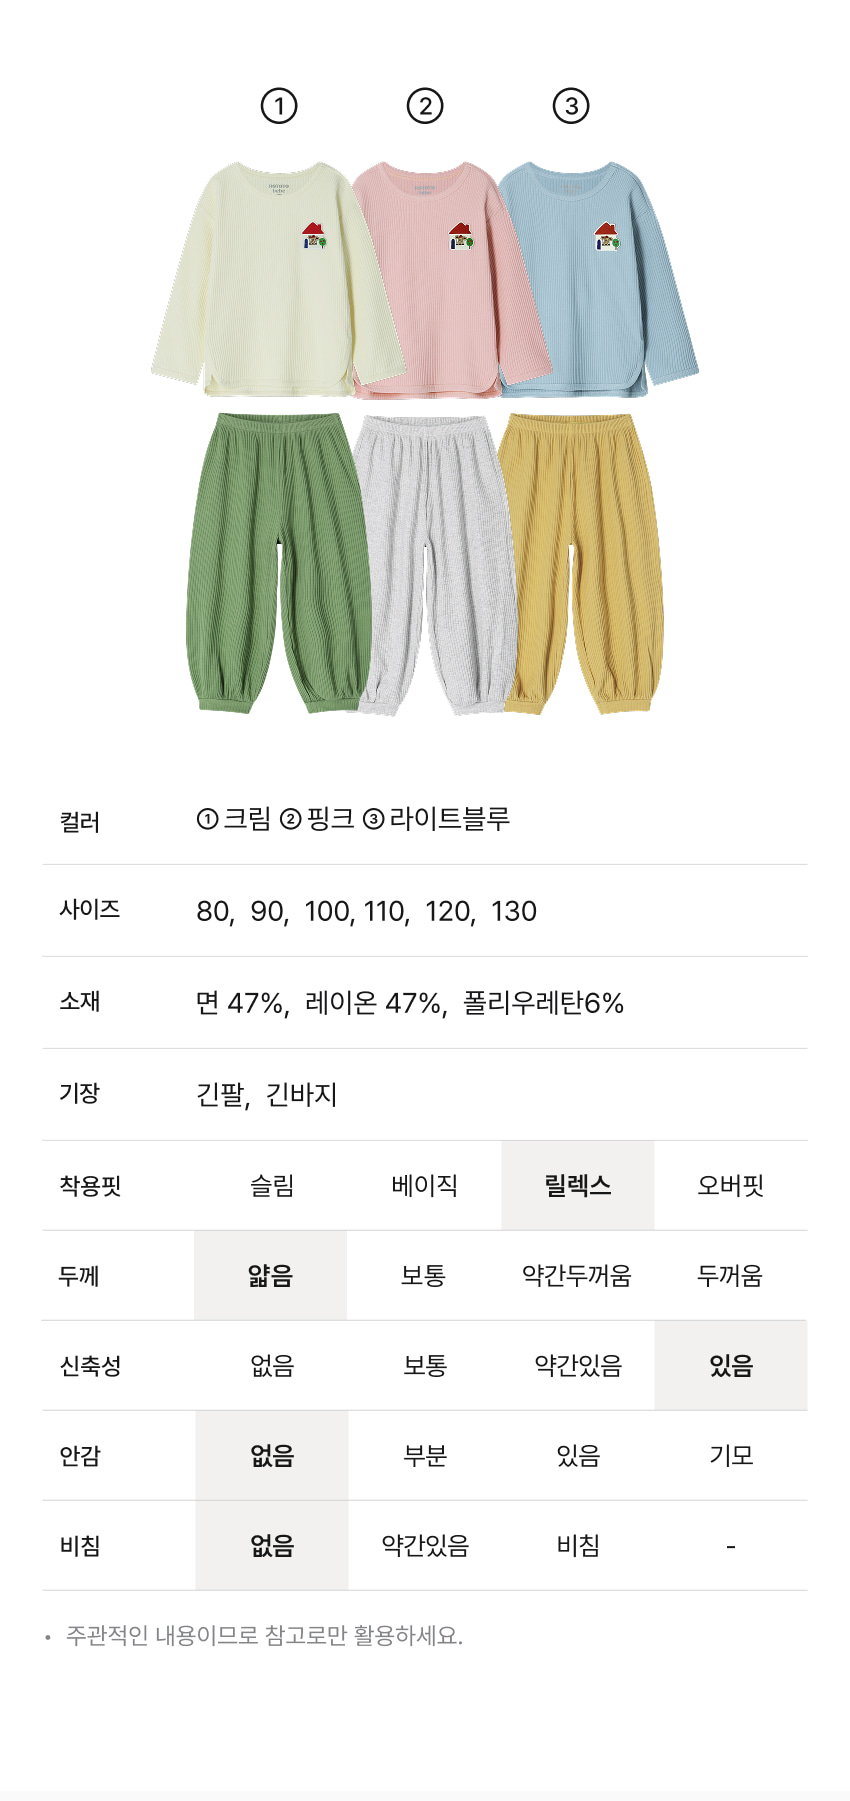Click the circled number 1 above cream shirt
The image size is (850, 1801).
[x=279, y=106]
